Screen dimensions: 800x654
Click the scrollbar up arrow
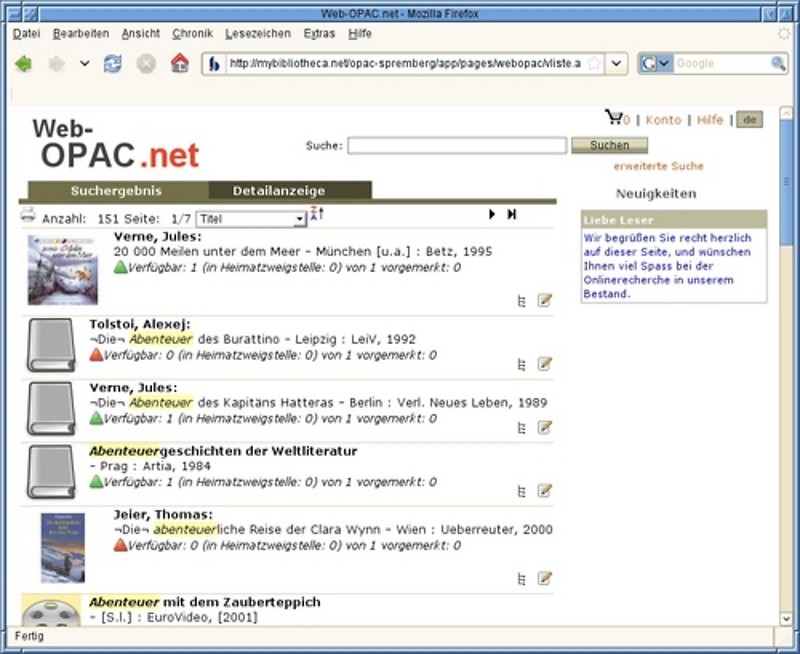(x=786, y=113)
